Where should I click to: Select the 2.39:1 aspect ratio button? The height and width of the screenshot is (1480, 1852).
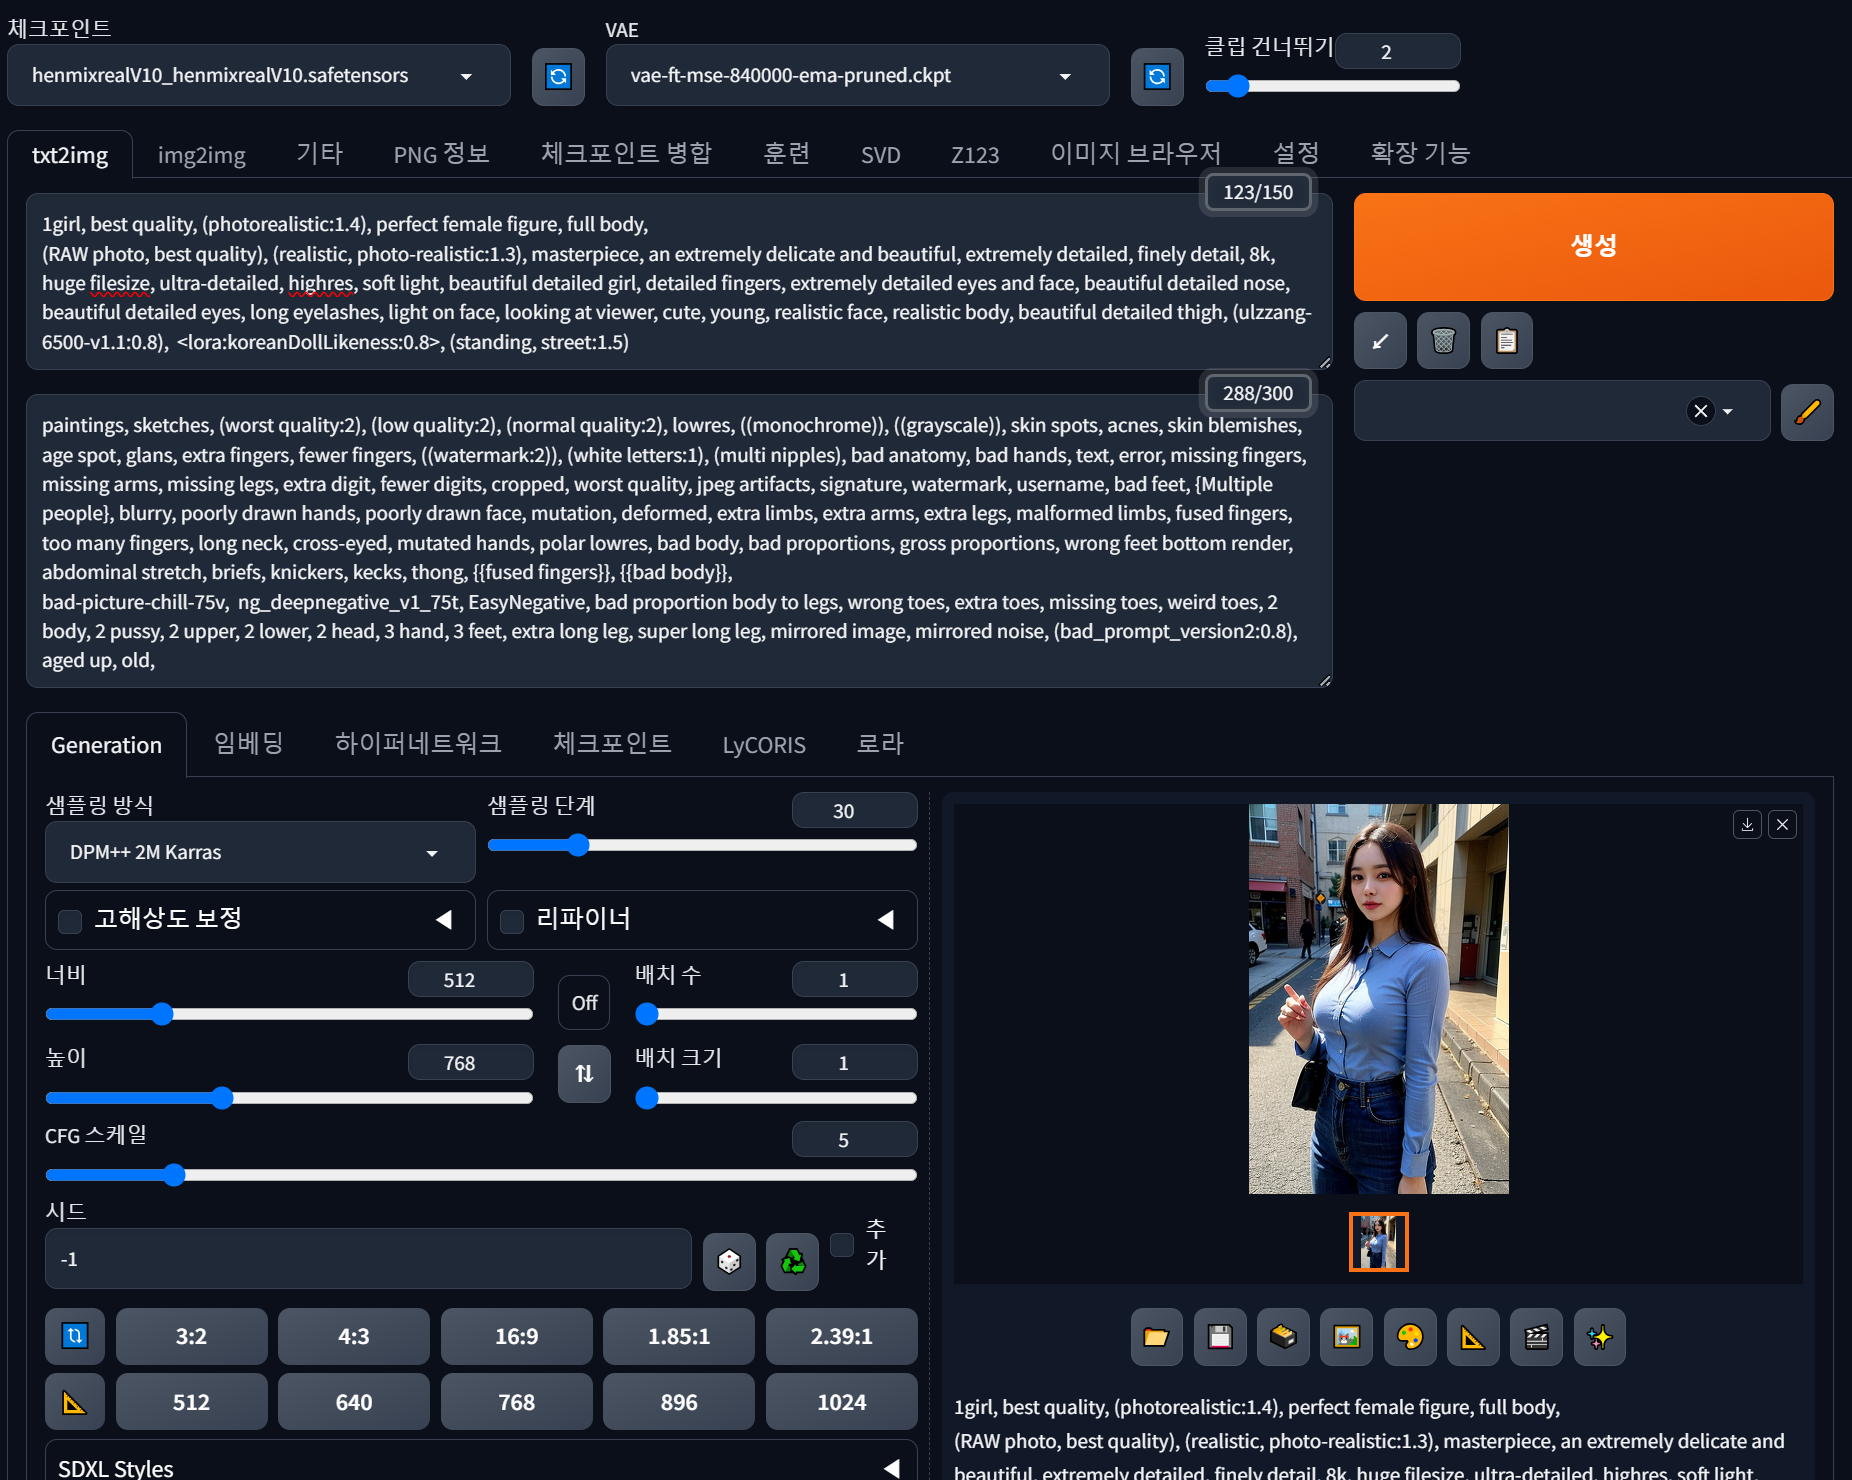(x=841, y=1336)
